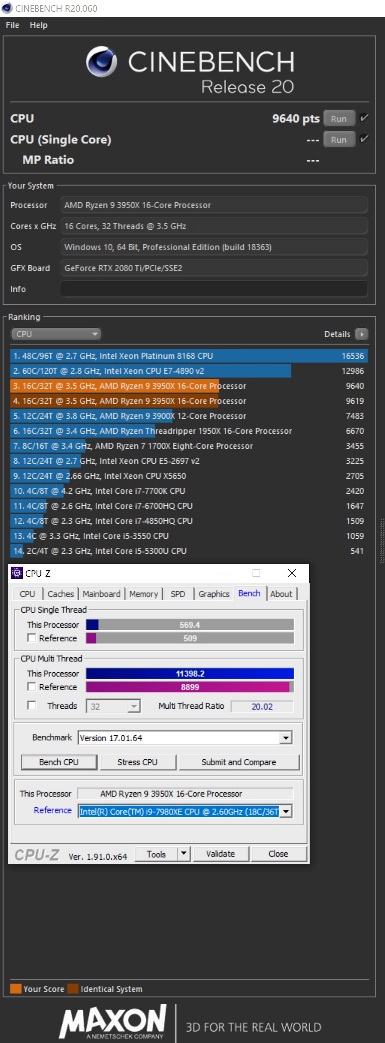Run the CPU Single Core benchmark
Viewport: 385px width, 1043px height.
339,140
